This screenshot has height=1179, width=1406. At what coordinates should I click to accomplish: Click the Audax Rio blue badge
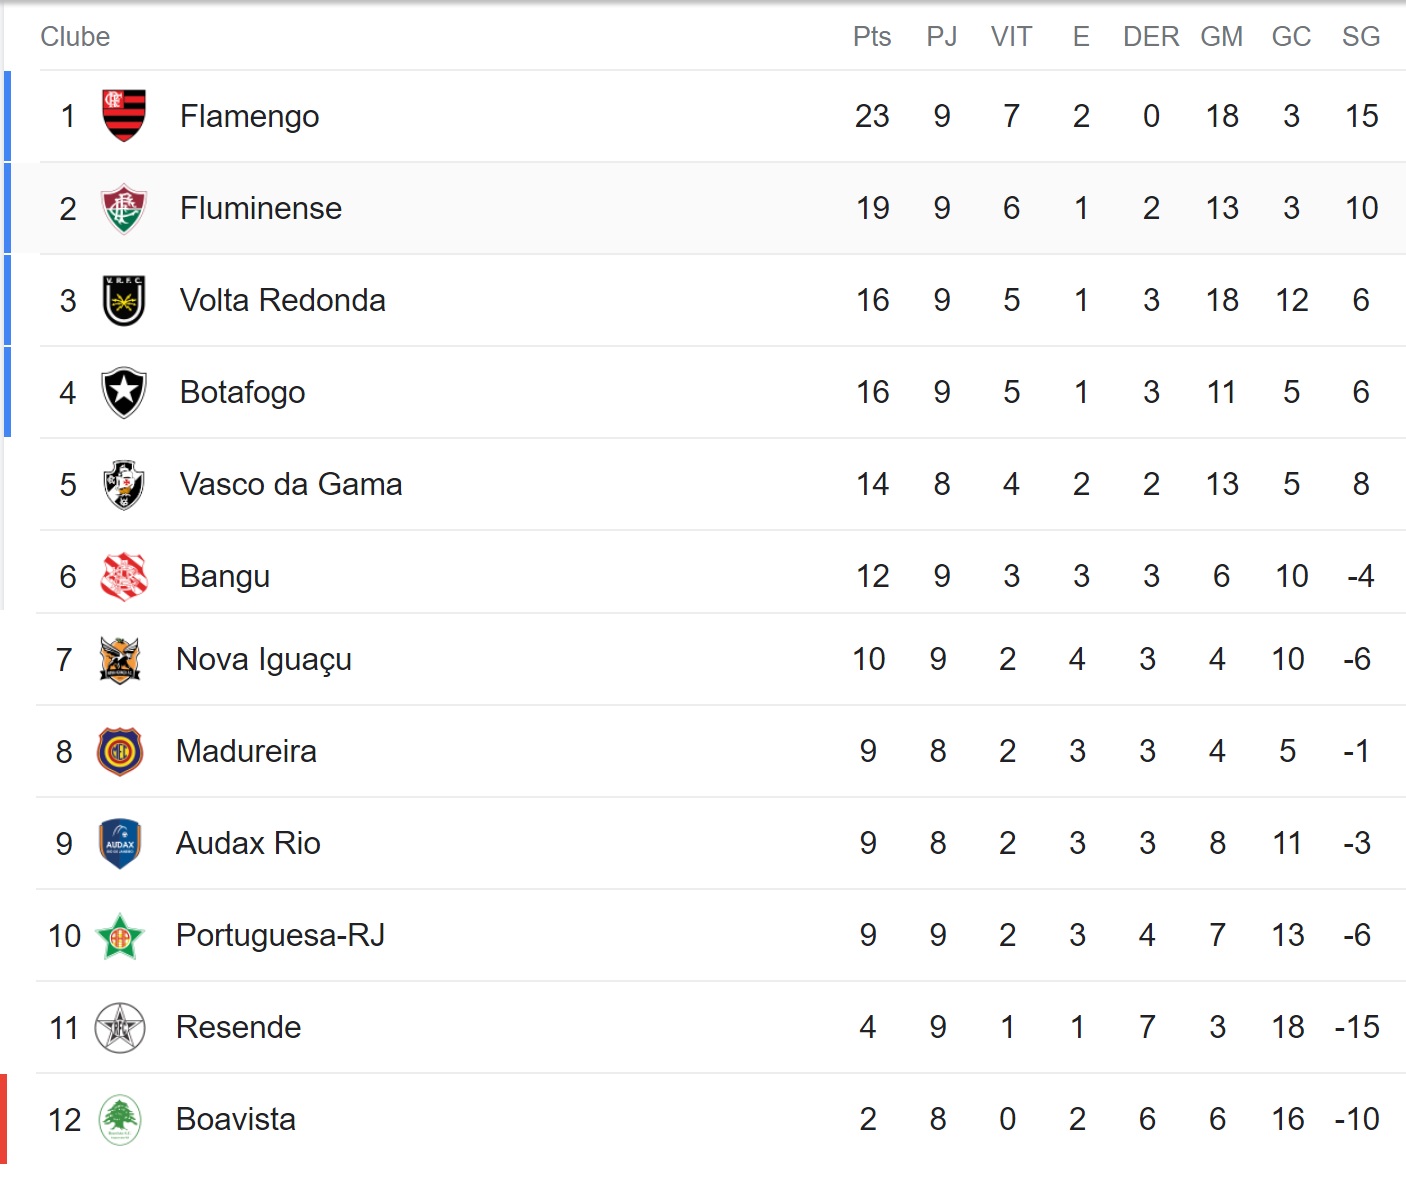[120, 843]
